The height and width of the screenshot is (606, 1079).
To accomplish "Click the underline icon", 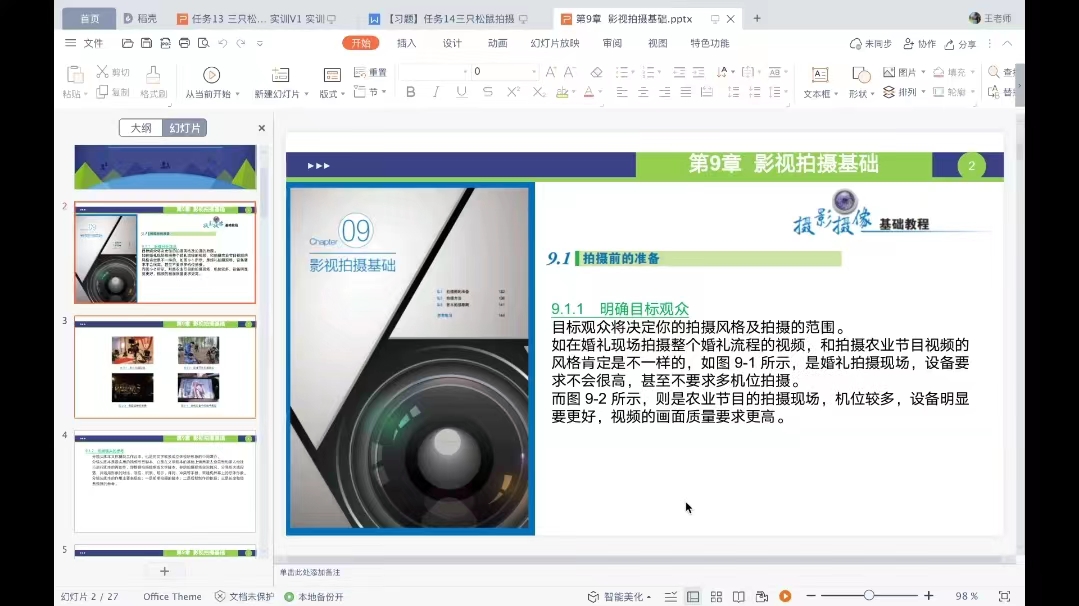I will 461,92.
